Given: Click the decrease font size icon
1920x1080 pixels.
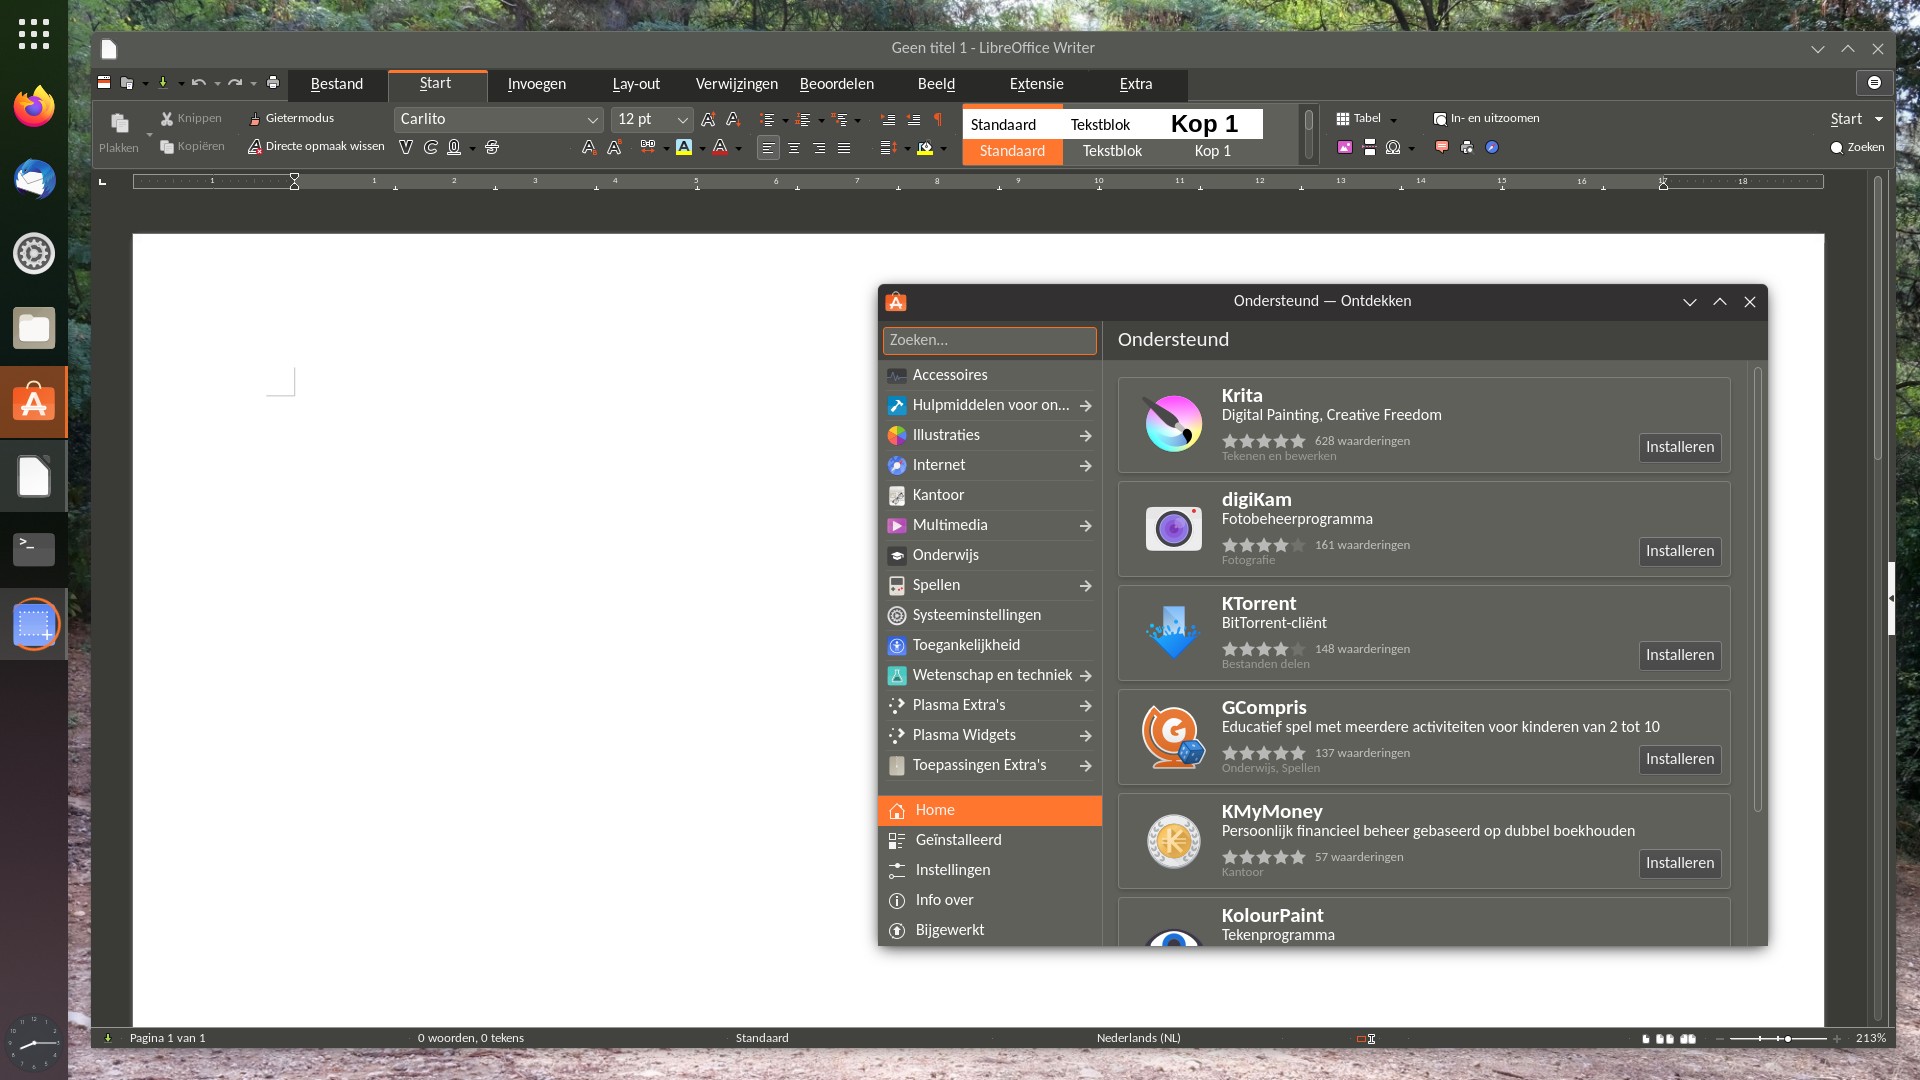Looking at the screenshot, I should click(x=733, y=119).
